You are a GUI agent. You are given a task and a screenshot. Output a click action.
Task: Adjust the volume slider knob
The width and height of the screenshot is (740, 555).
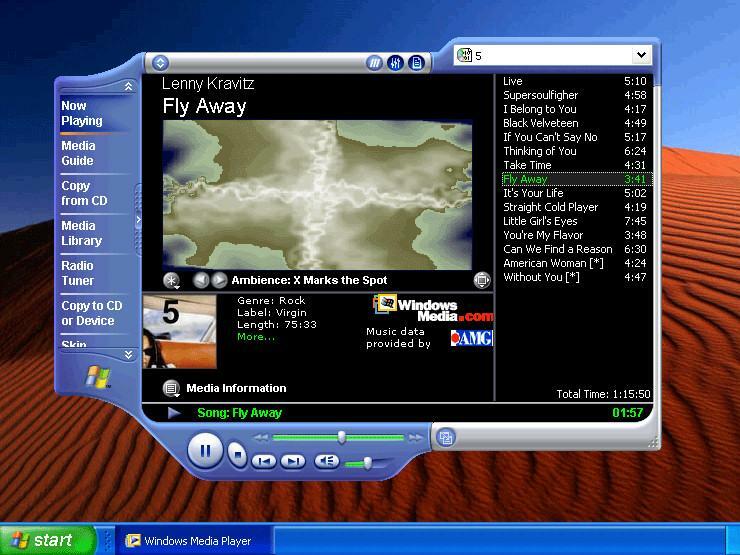367,463
